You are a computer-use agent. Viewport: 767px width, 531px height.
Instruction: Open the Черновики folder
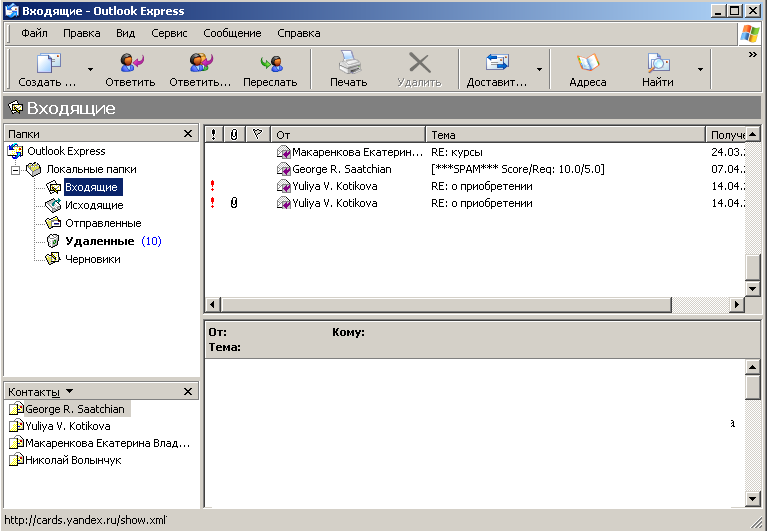tap(92, 259)
